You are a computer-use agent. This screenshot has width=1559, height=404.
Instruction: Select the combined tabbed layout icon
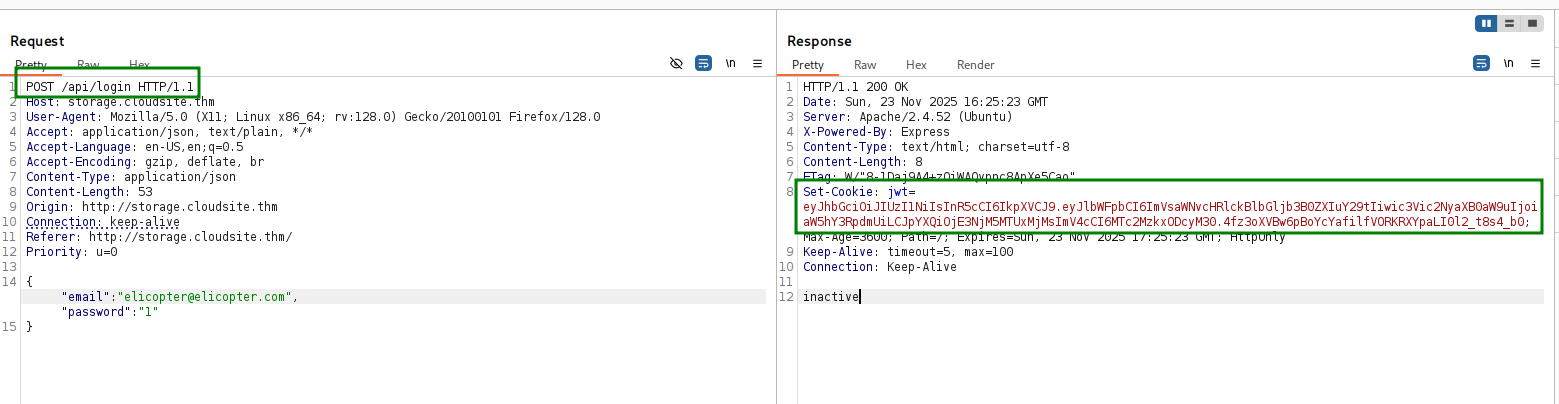point(1532,23)
